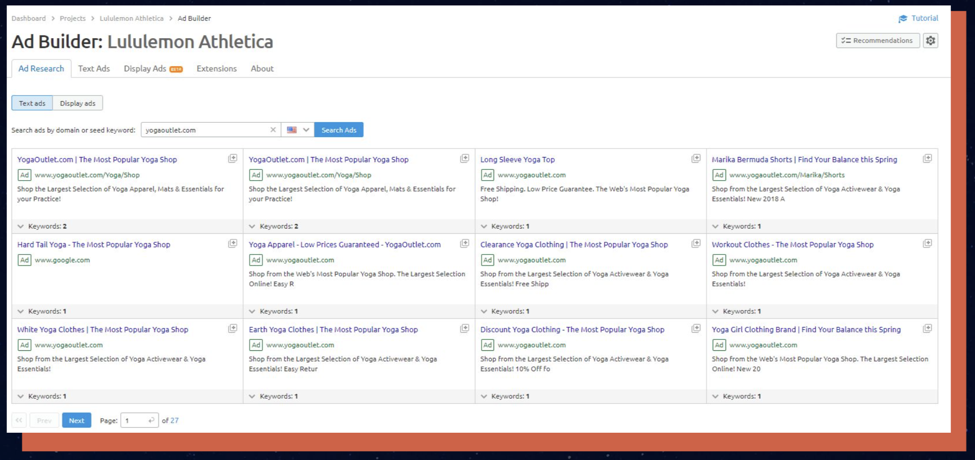Click the Prev page button

(x=44, y=420)
